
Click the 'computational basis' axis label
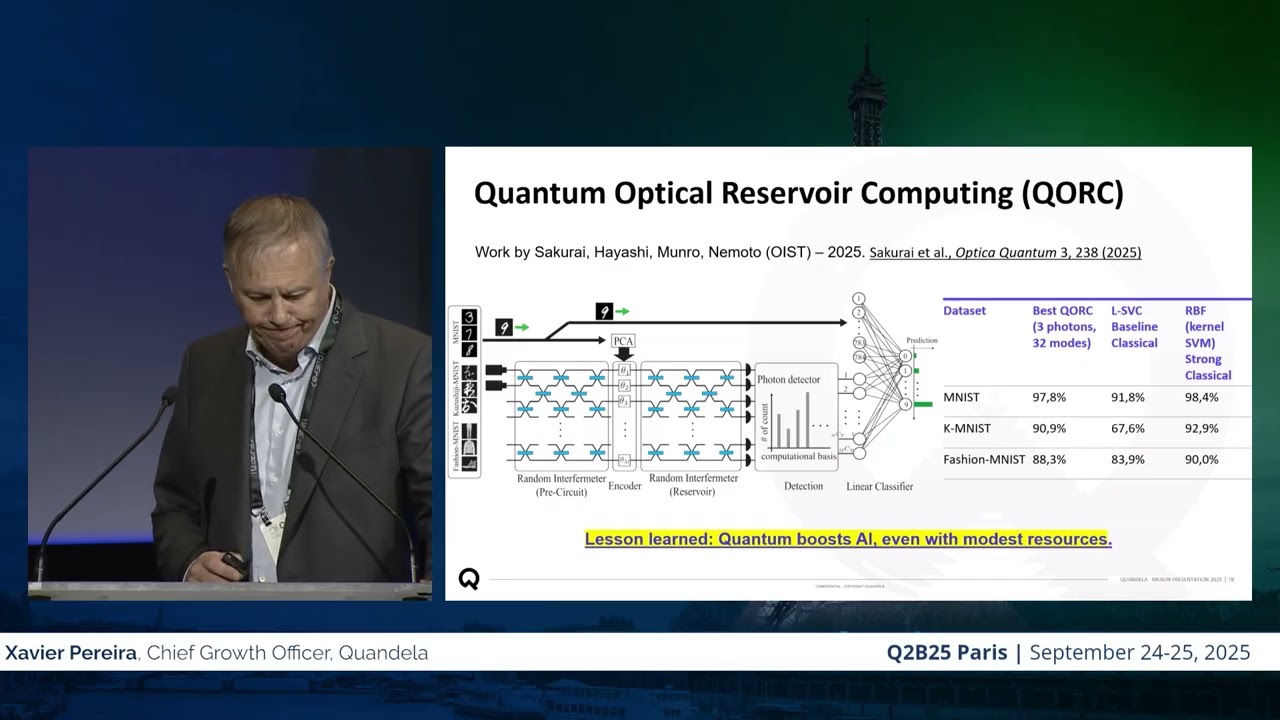(798, 456)
